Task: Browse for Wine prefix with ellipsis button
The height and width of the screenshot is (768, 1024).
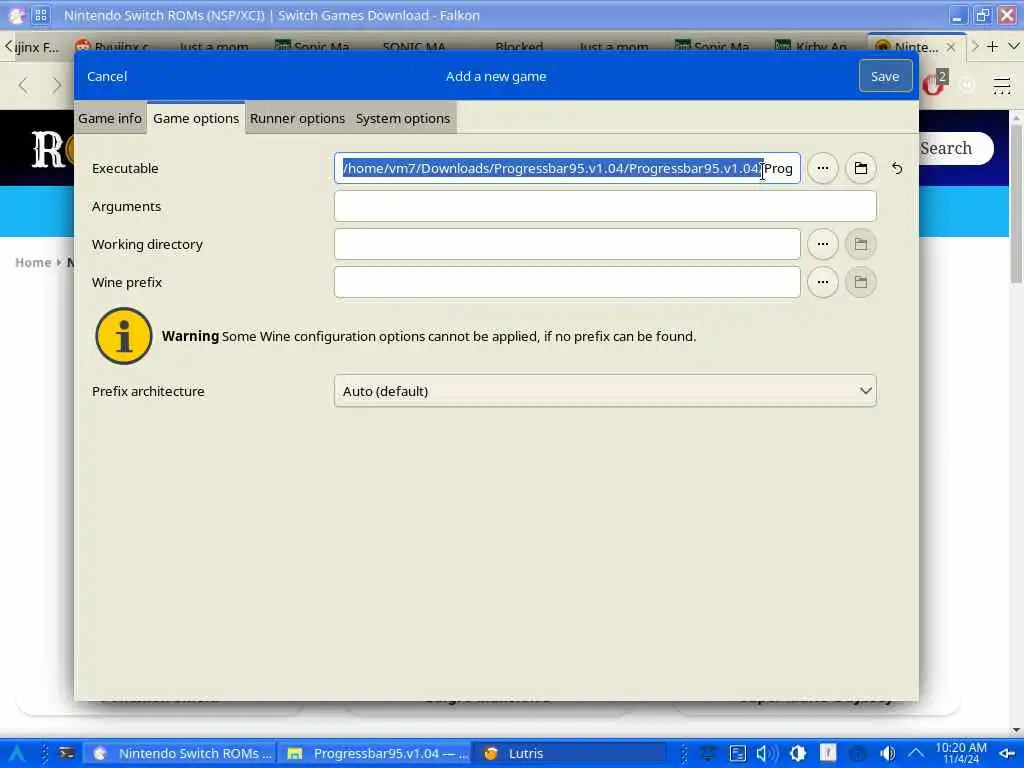Action: tap(823, 282)
